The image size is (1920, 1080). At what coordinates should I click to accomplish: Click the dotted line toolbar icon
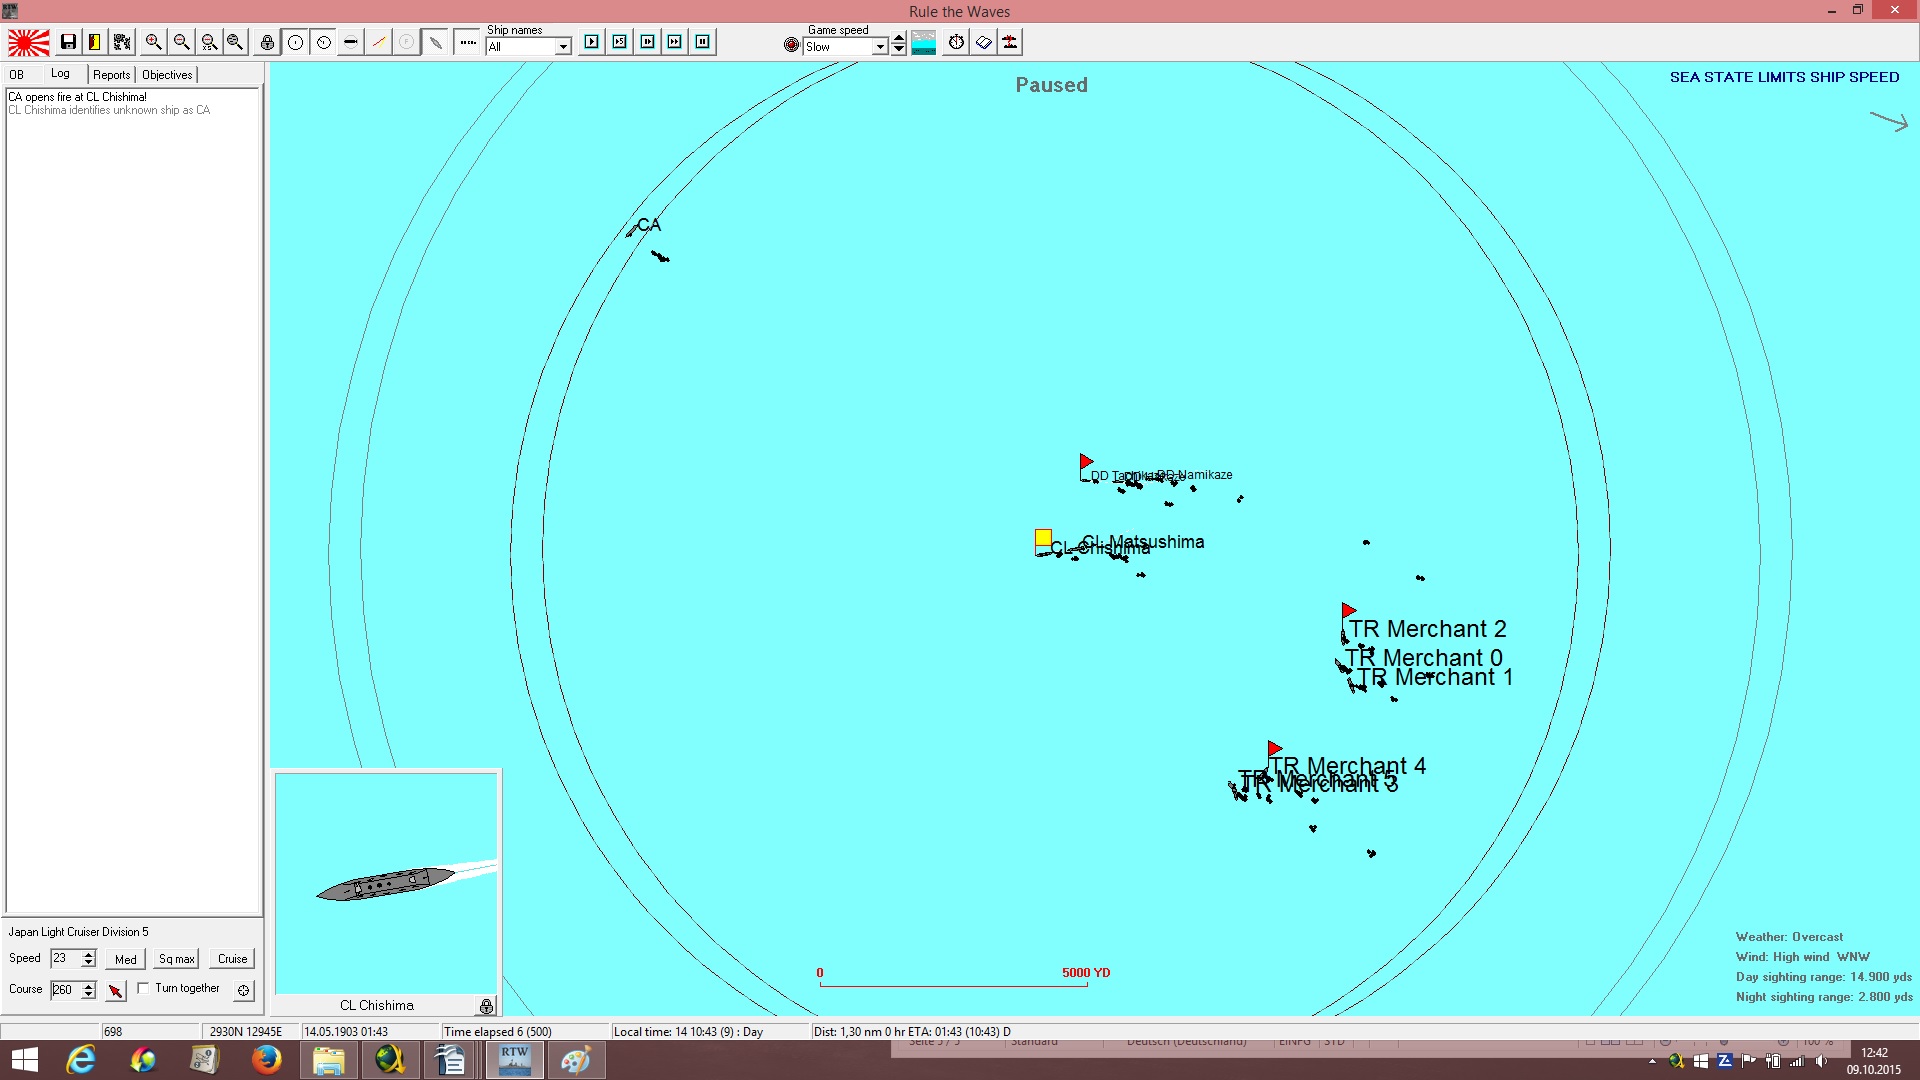[467, 42]
